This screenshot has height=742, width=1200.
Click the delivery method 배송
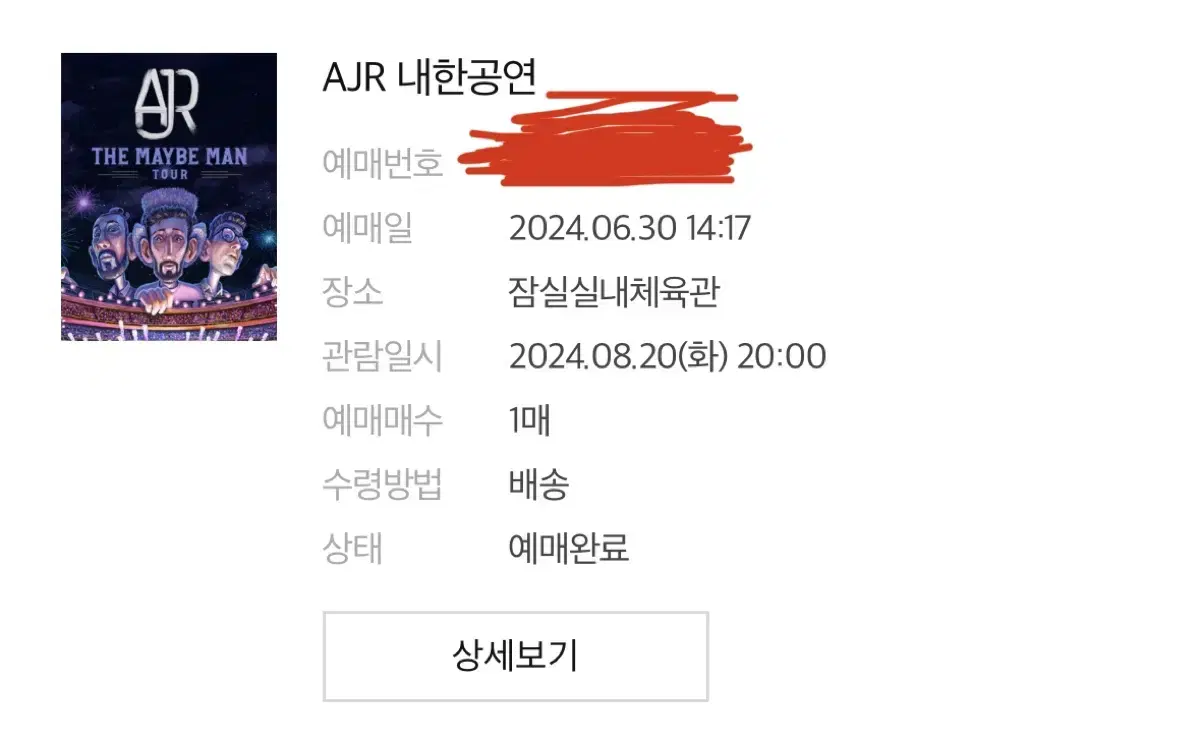pyautogui.click(x=539, y=484)
